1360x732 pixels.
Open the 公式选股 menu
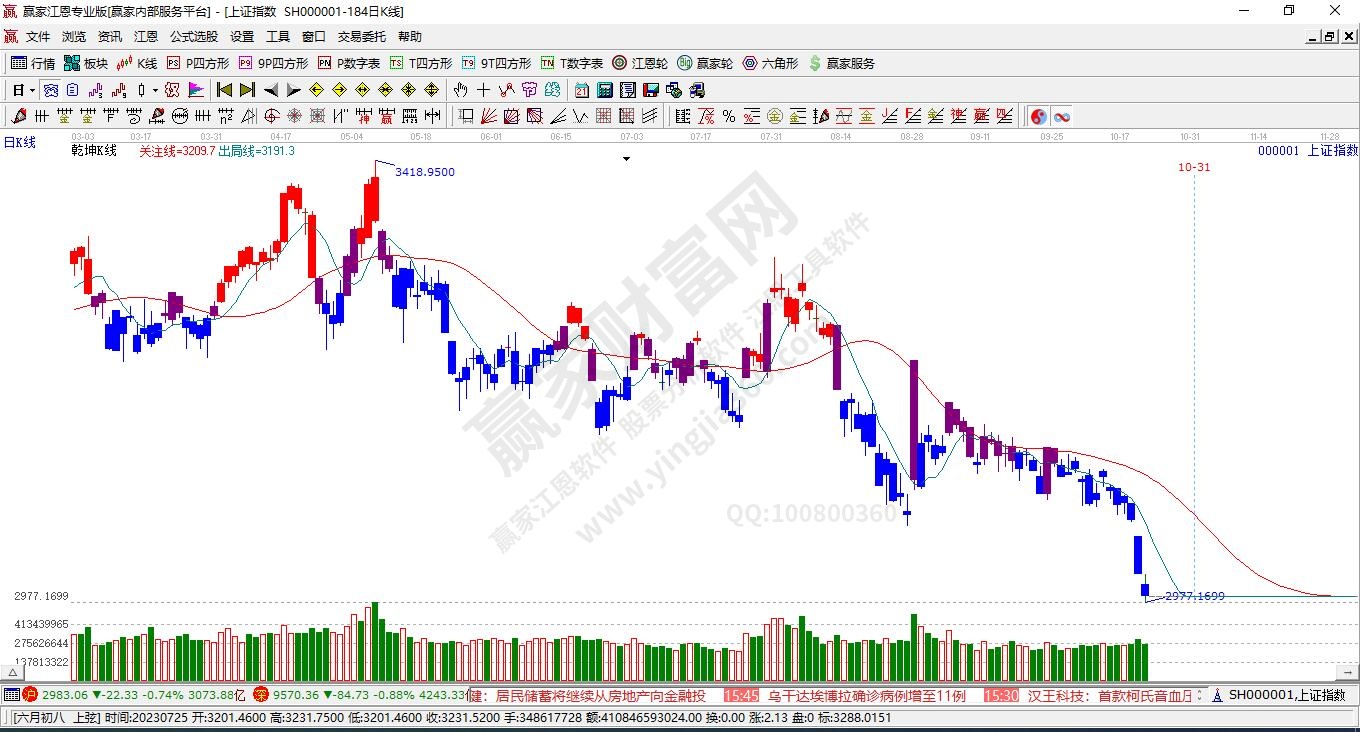[193, 37]
